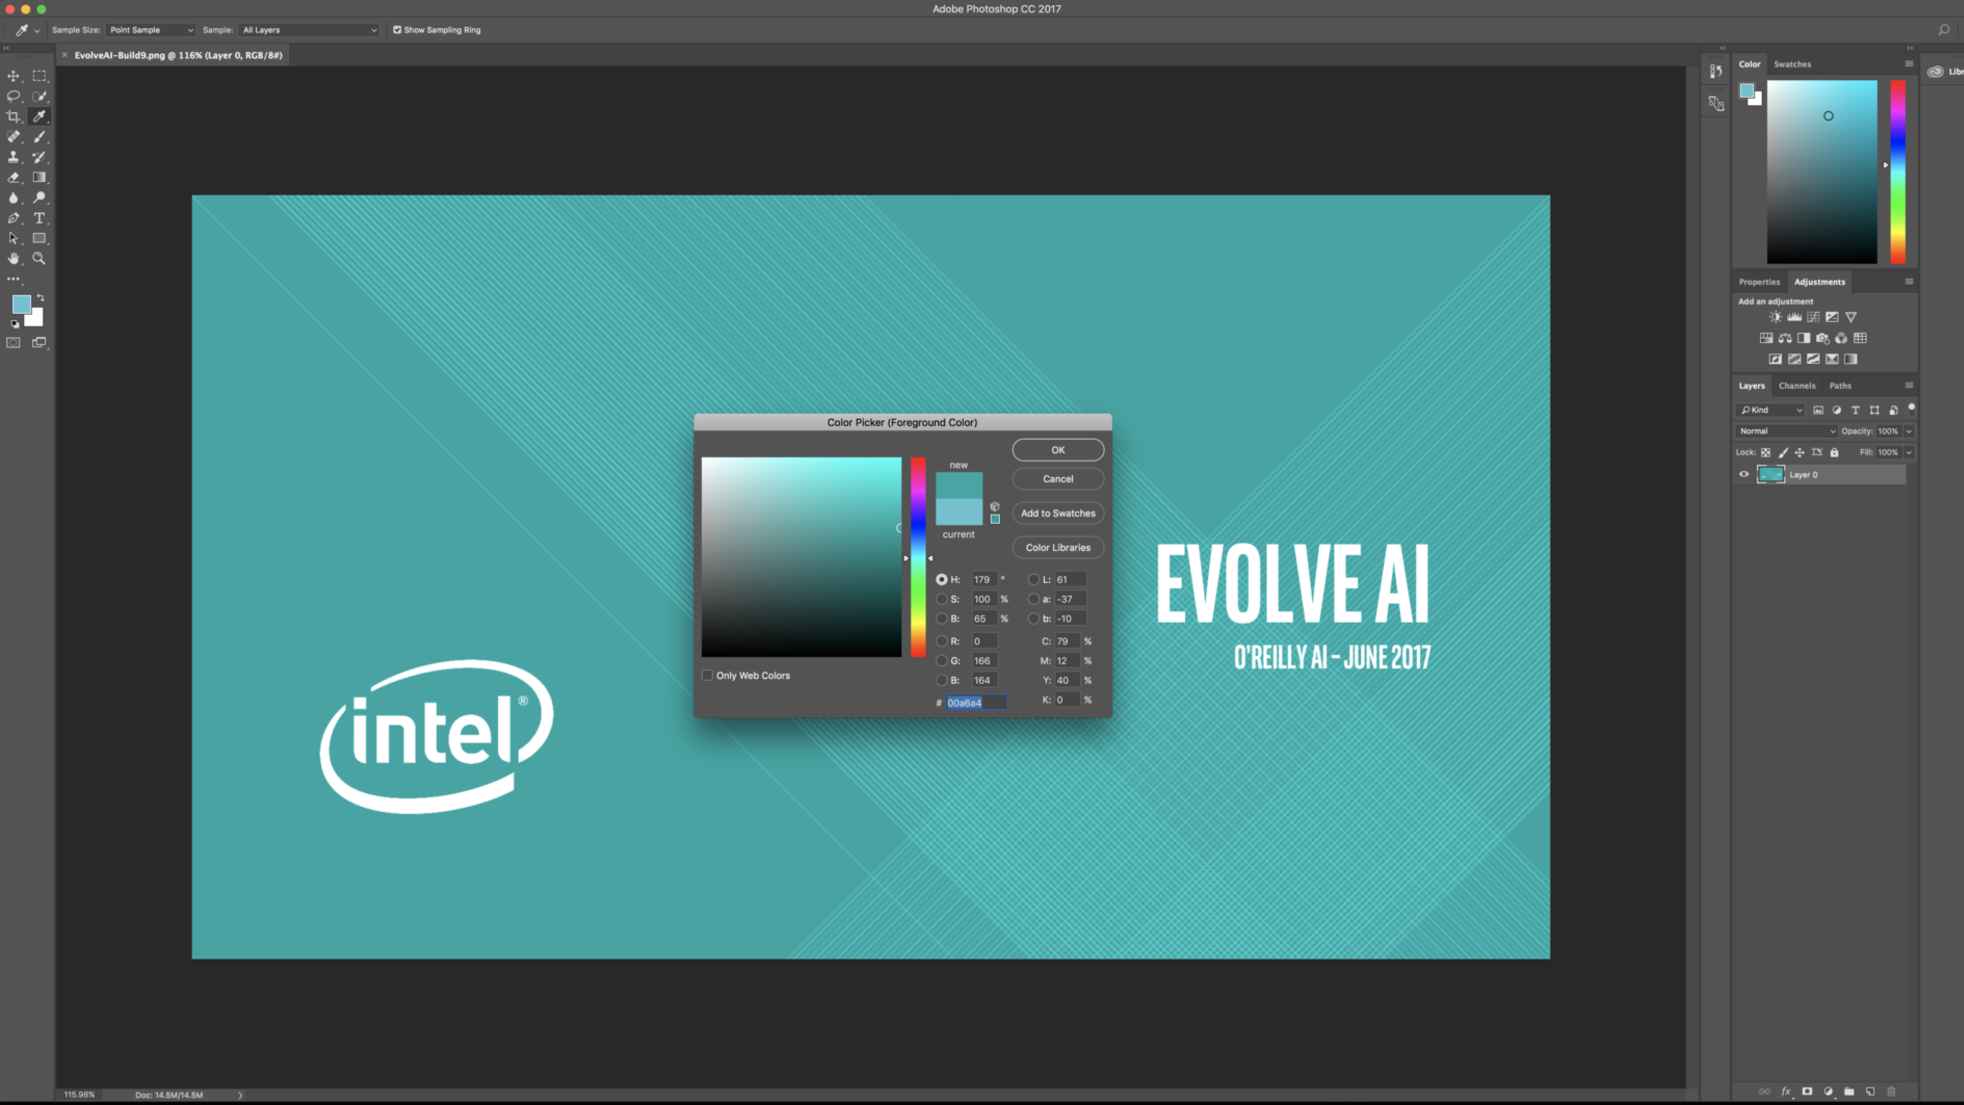The width and height of the screenshot is (1964, 1105).
Task: Select the Dodge tool
Action: [x=39, y=198]
